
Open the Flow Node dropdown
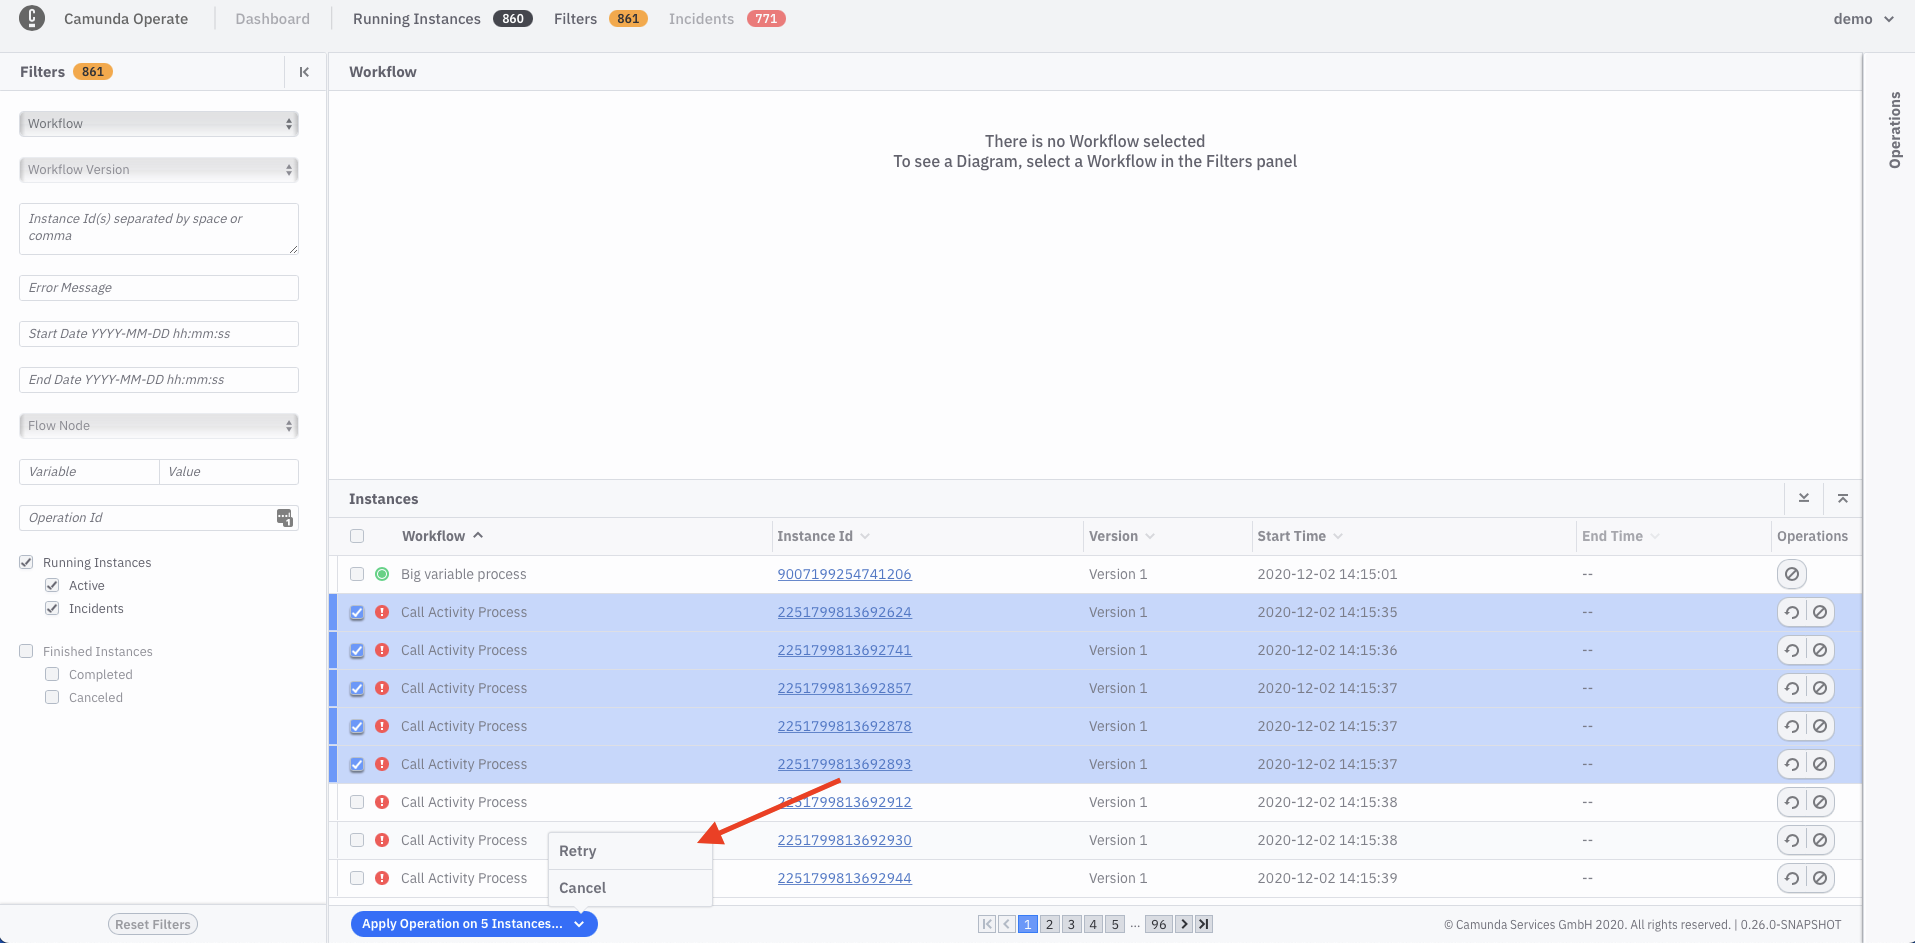pos(159,426)
